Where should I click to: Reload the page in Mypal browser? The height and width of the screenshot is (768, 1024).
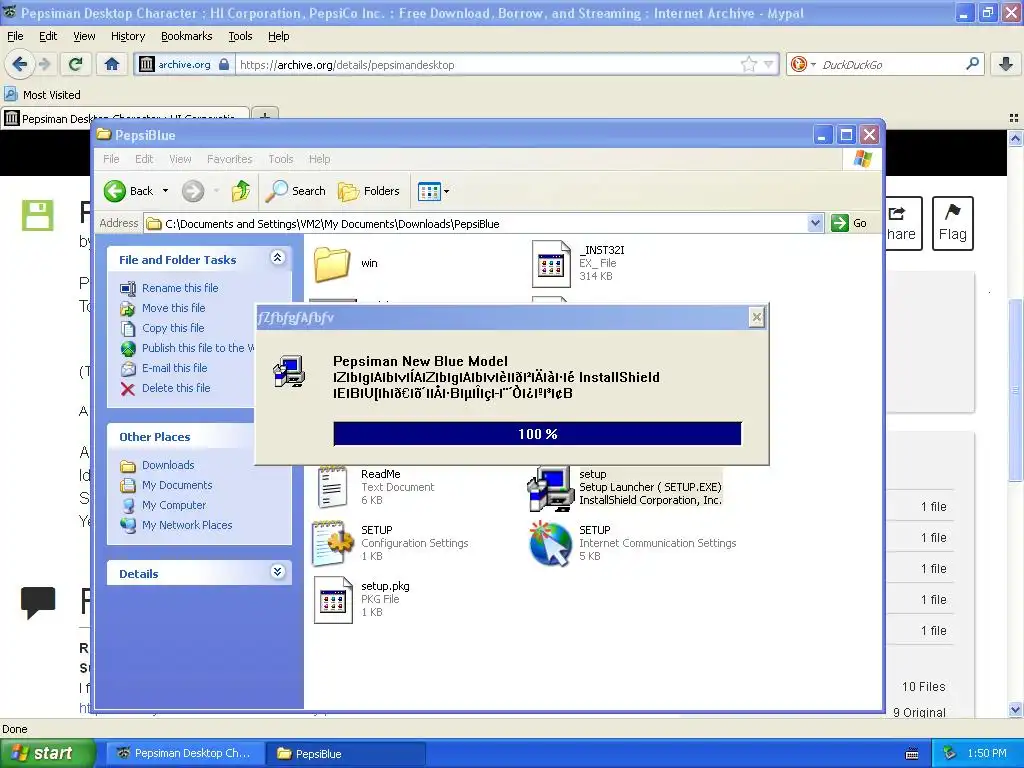coord(76,64)
